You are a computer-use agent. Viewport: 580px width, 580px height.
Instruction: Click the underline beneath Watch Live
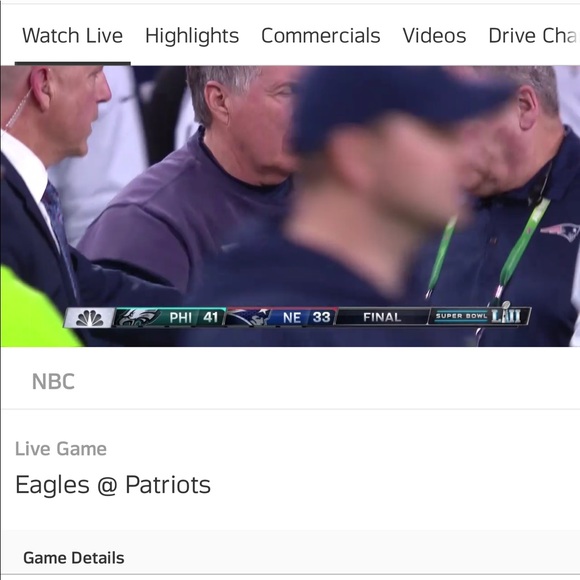(72, 64)
